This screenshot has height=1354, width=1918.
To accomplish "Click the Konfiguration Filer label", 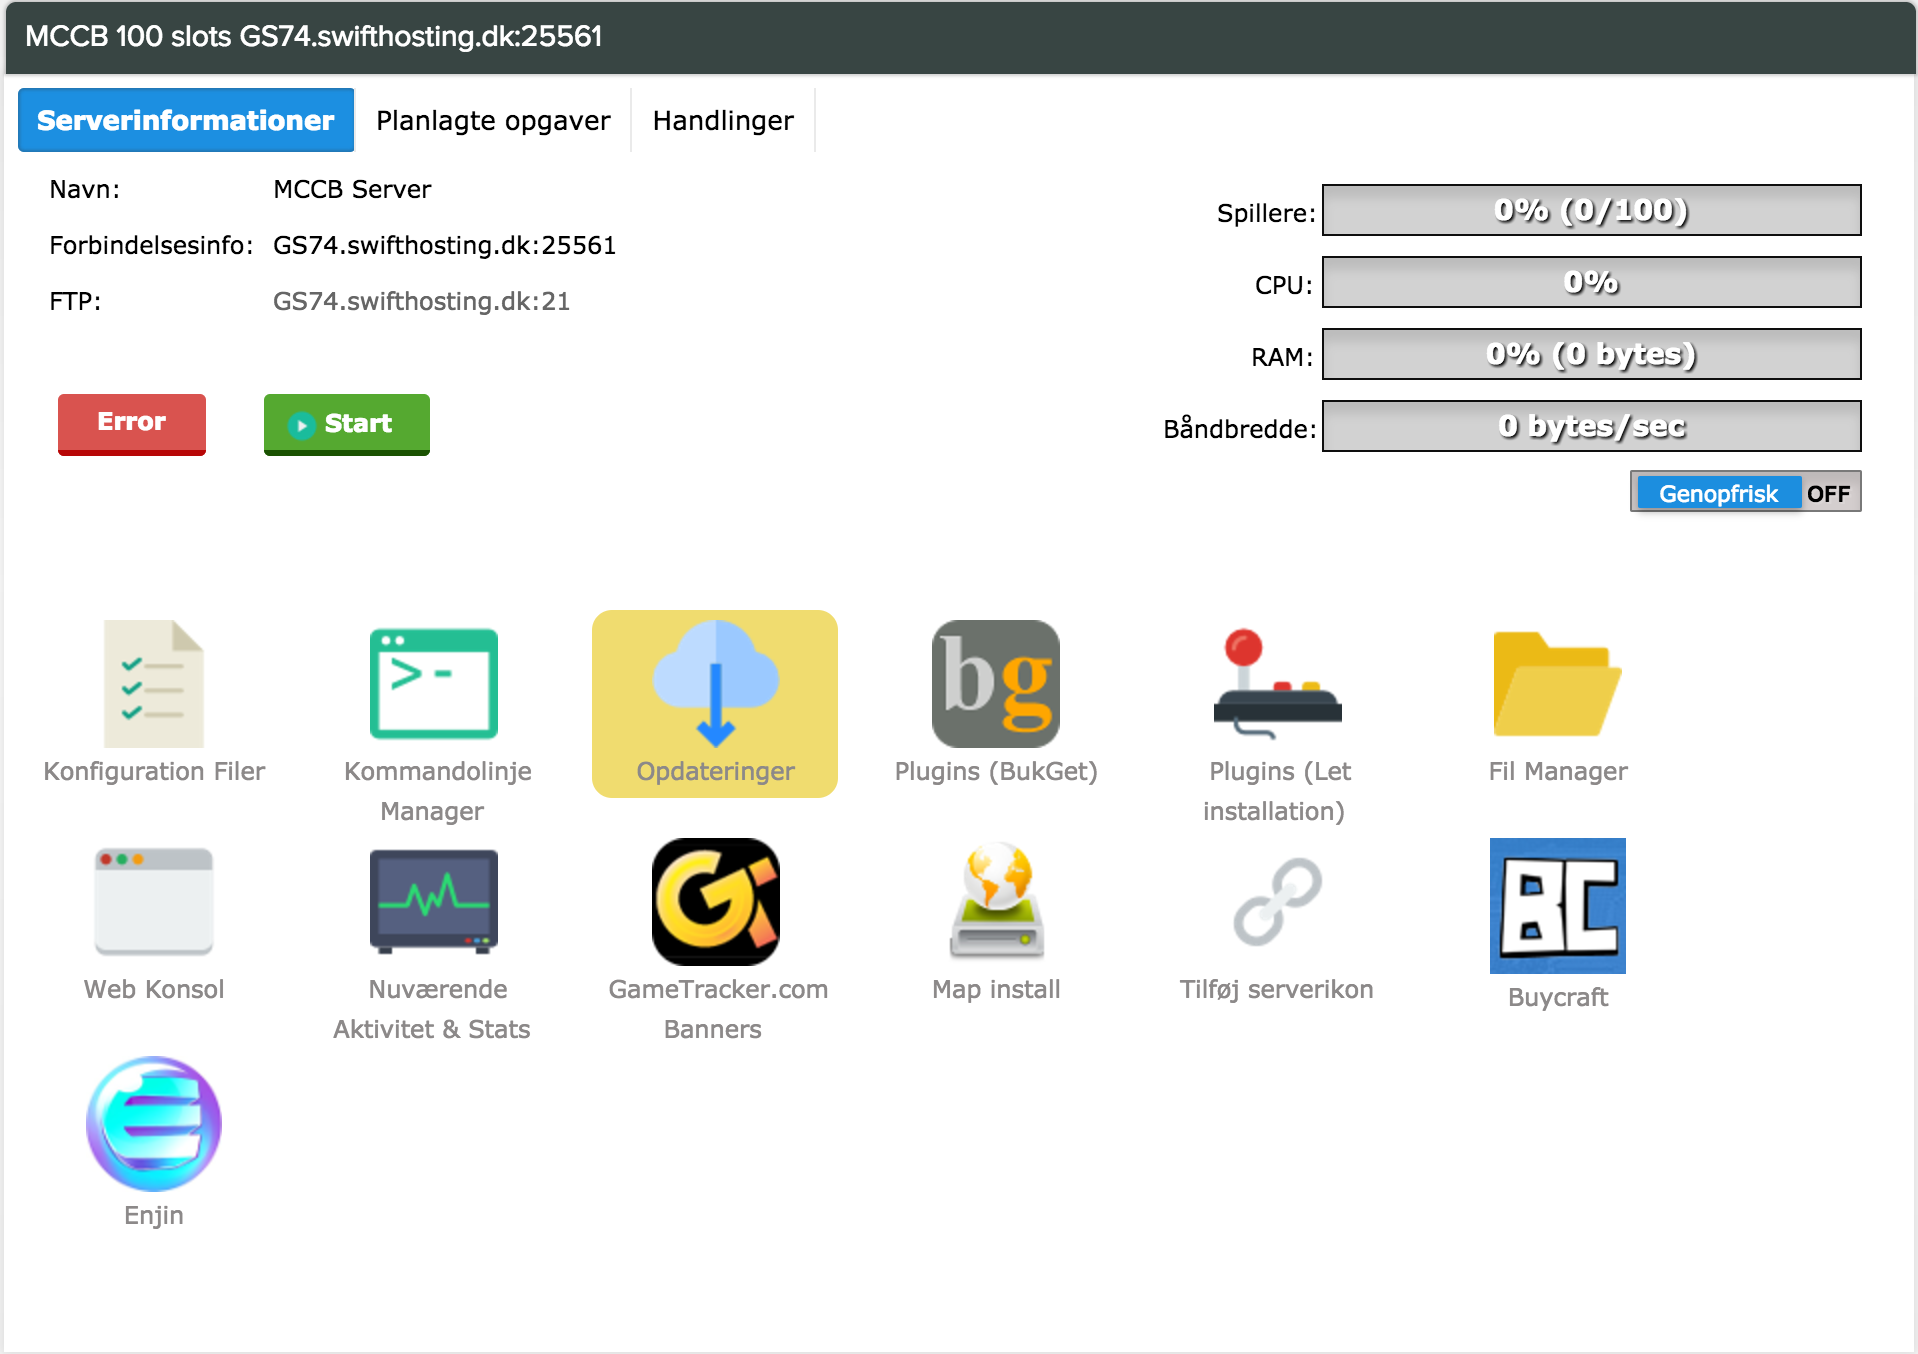I will (x=154, y=771).
